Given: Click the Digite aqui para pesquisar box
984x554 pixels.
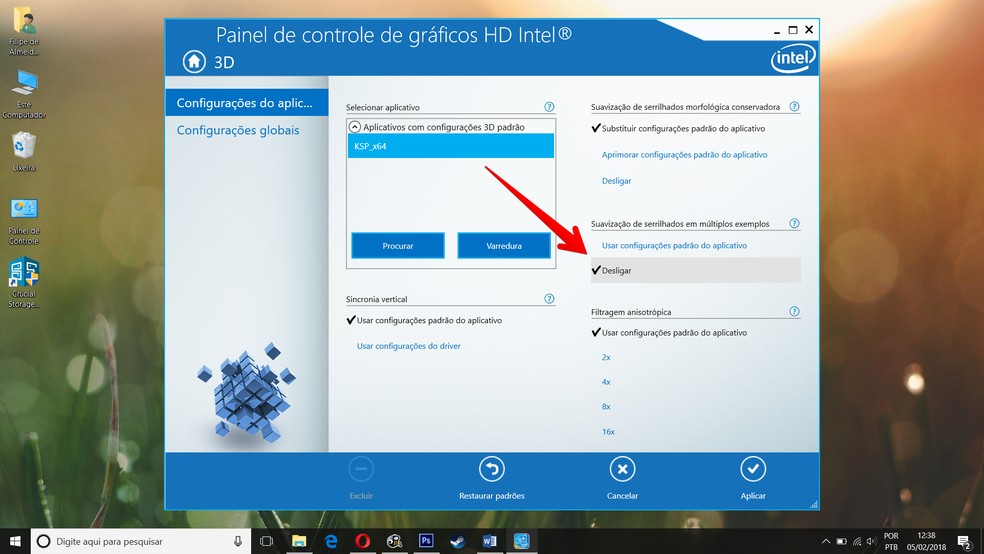Looking at the screenshot, I should coord(141,541).
